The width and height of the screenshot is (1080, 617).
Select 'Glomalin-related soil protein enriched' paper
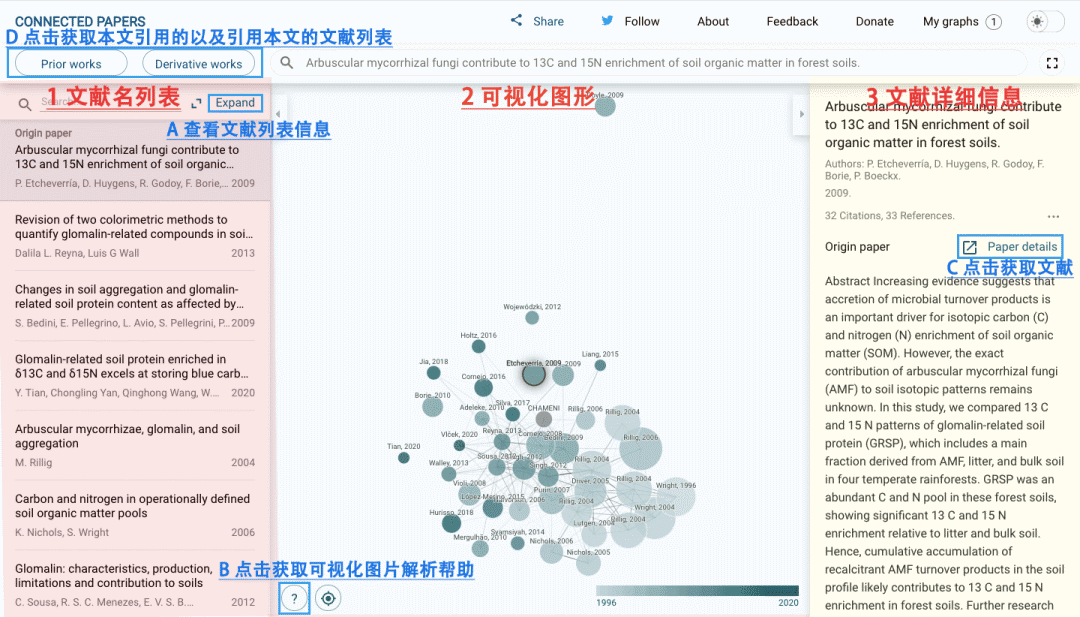(x=135, y=376)
